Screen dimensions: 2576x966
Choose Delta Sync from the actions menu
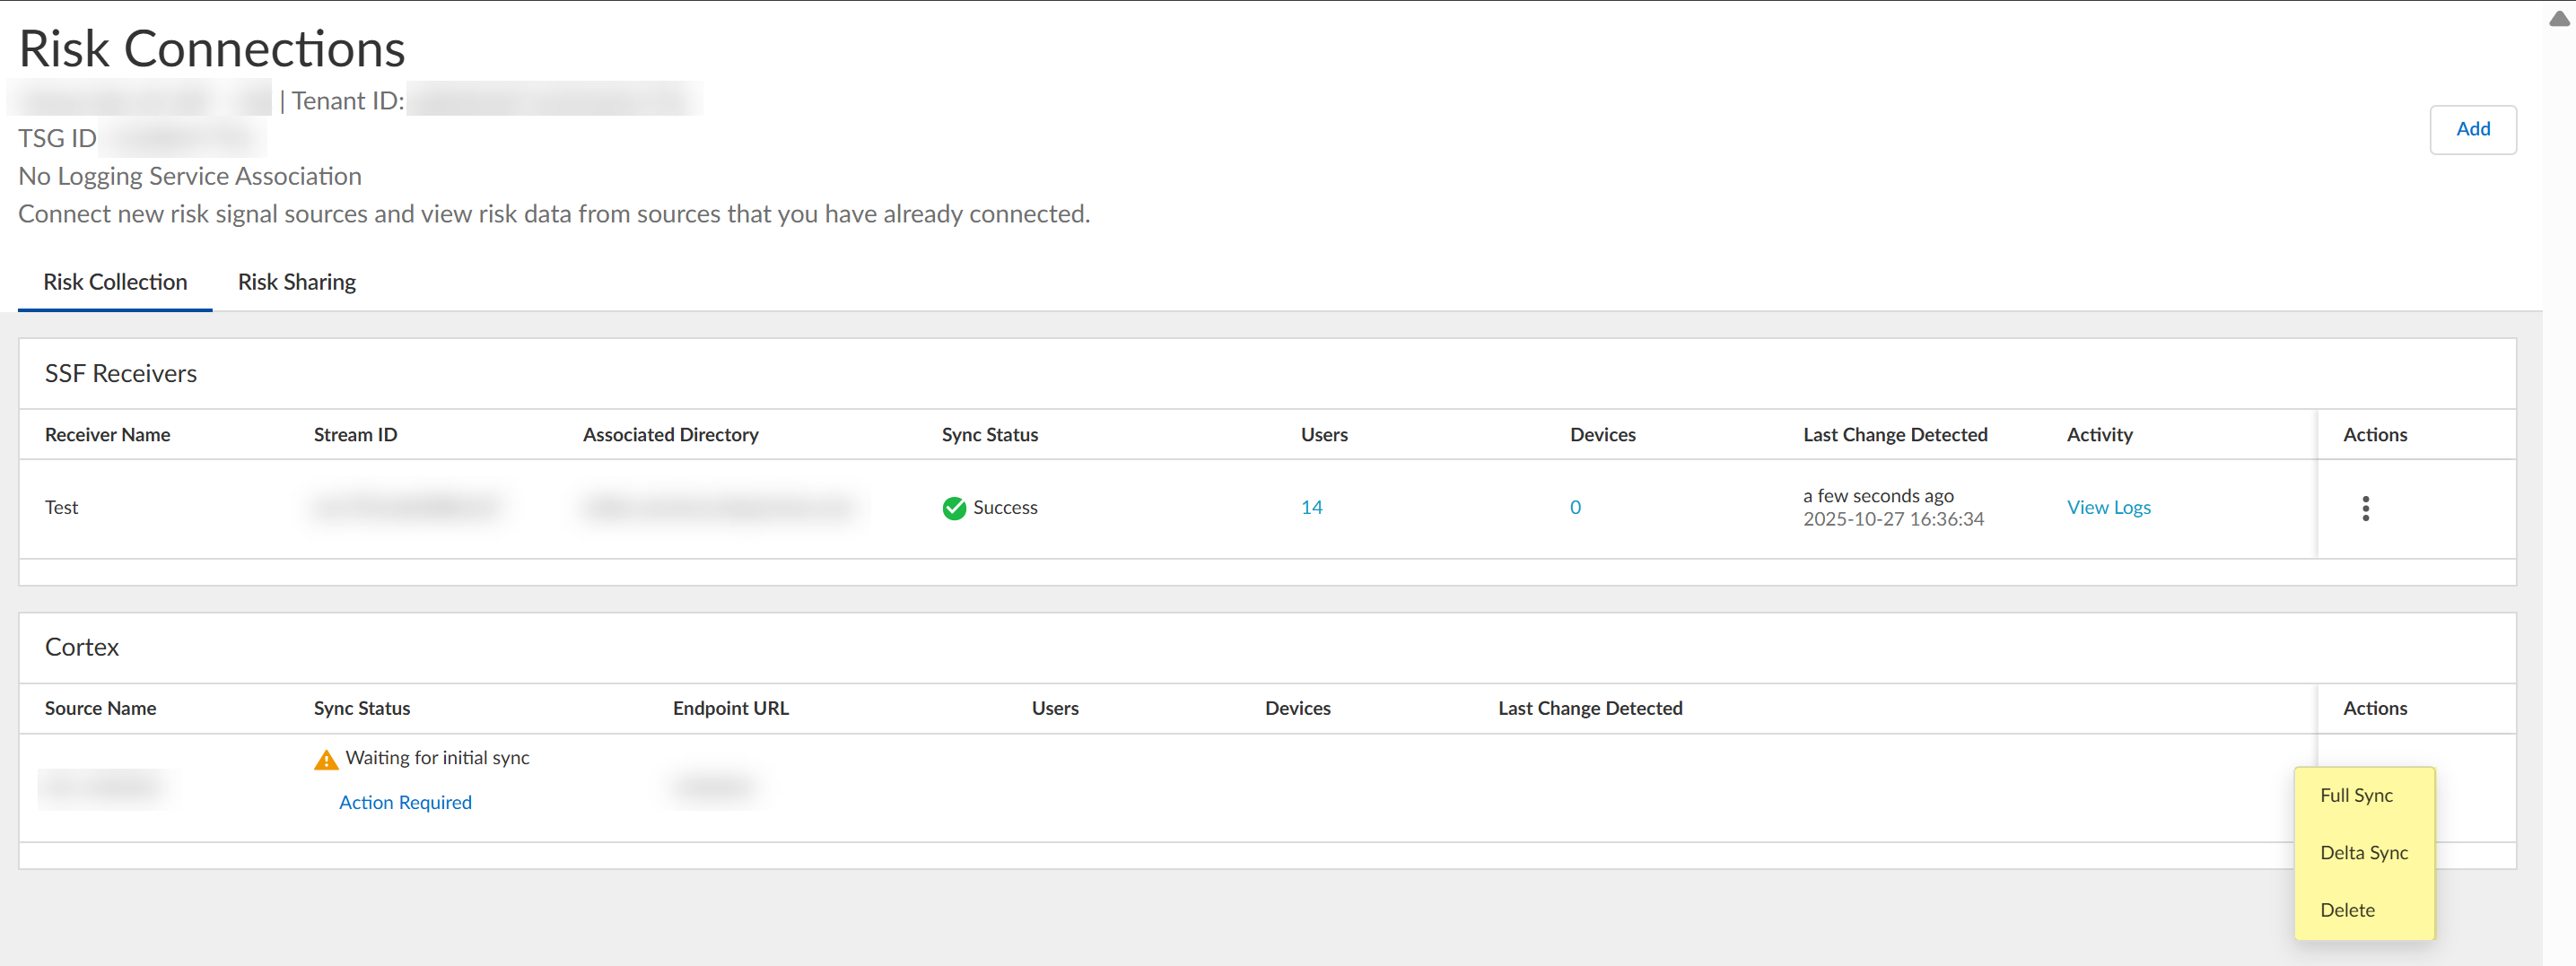pyautogui.click(x=2363, y=852)
